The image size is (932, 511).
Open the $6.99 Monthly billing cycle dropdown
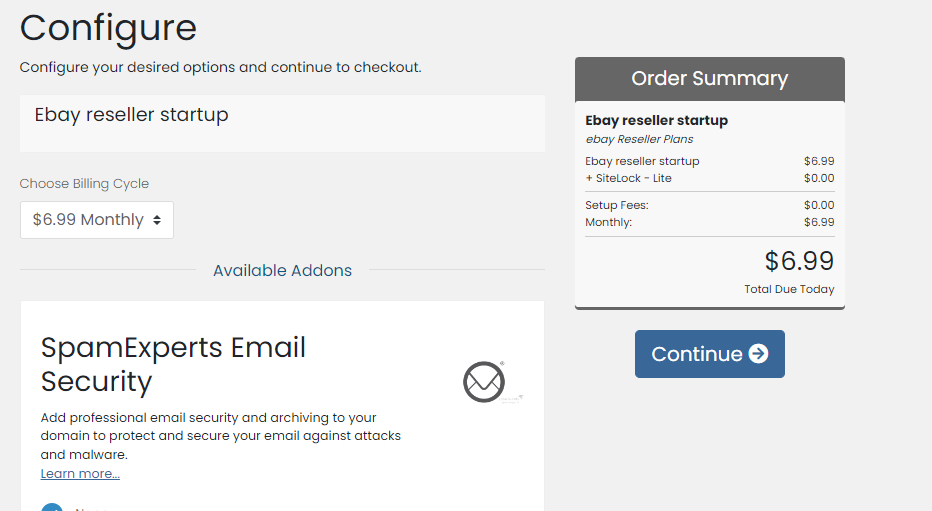click(x=97, y=220)
